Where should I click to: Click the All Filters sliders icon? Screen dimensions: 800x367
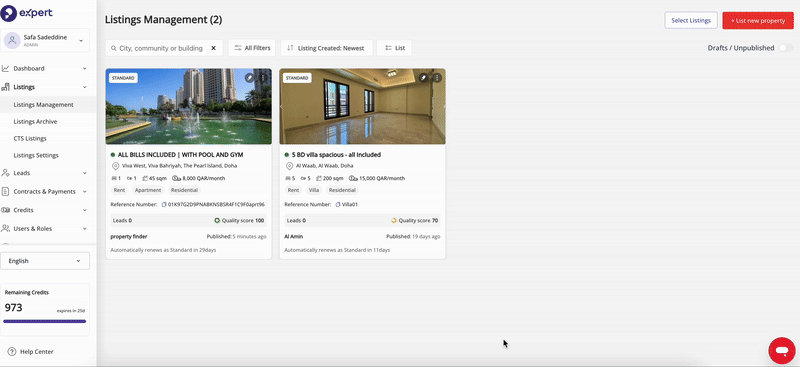[238, 48]
